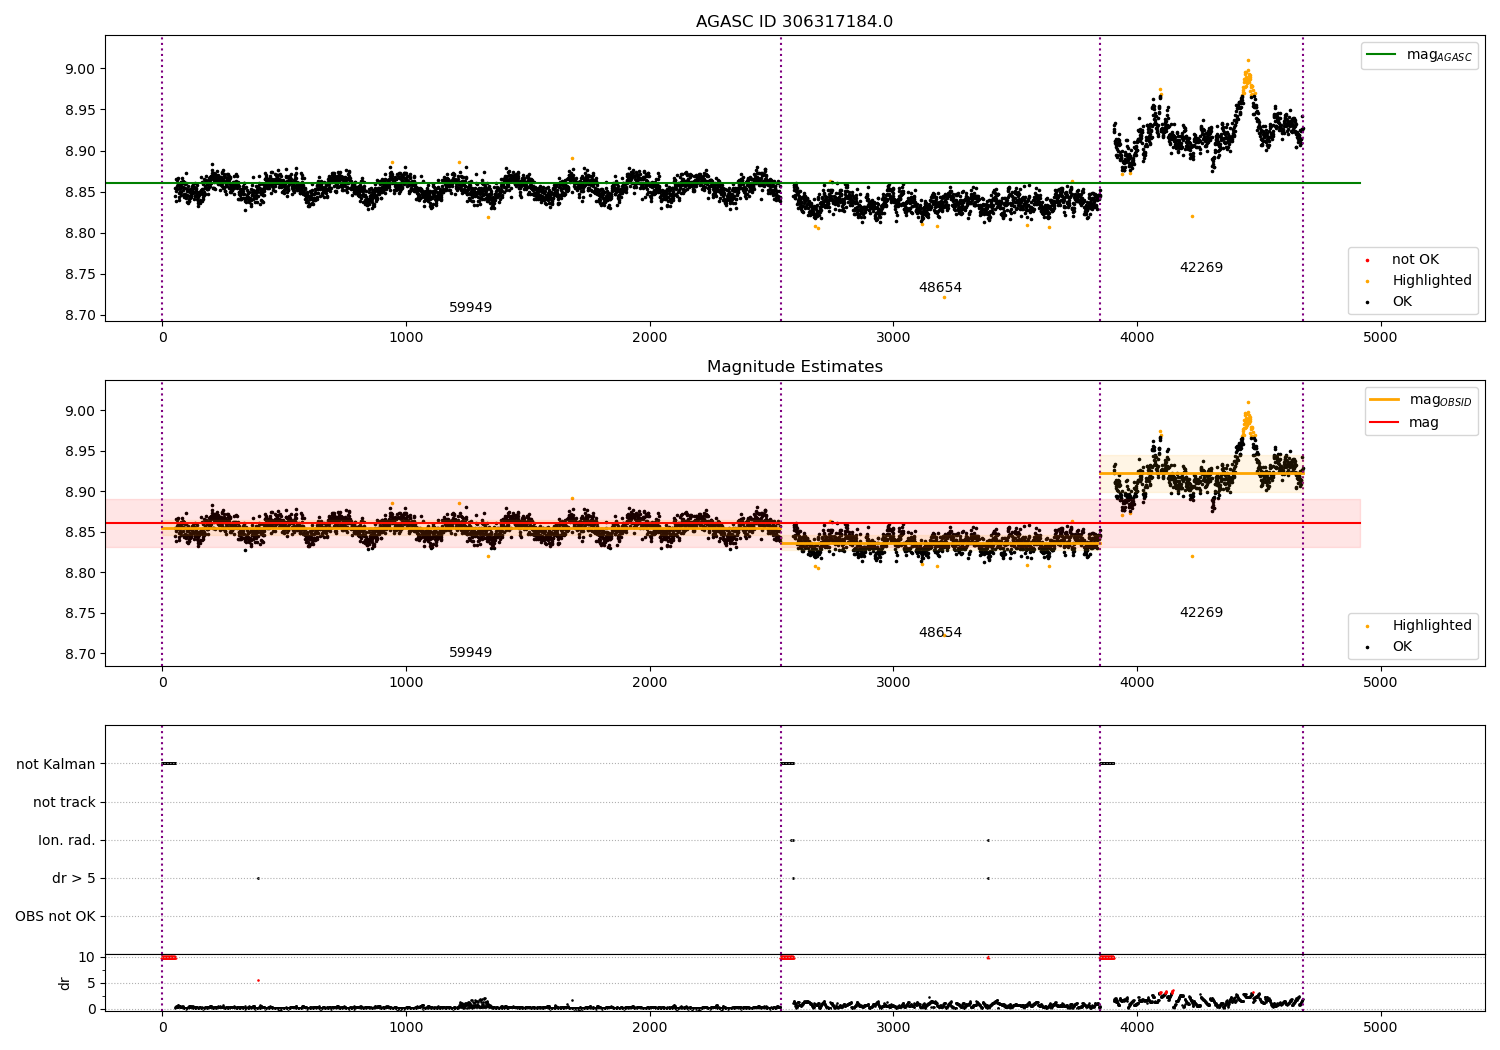
Task: Click the 'Highlighted' entry in top plot legend
Action: coord(1432,281)
